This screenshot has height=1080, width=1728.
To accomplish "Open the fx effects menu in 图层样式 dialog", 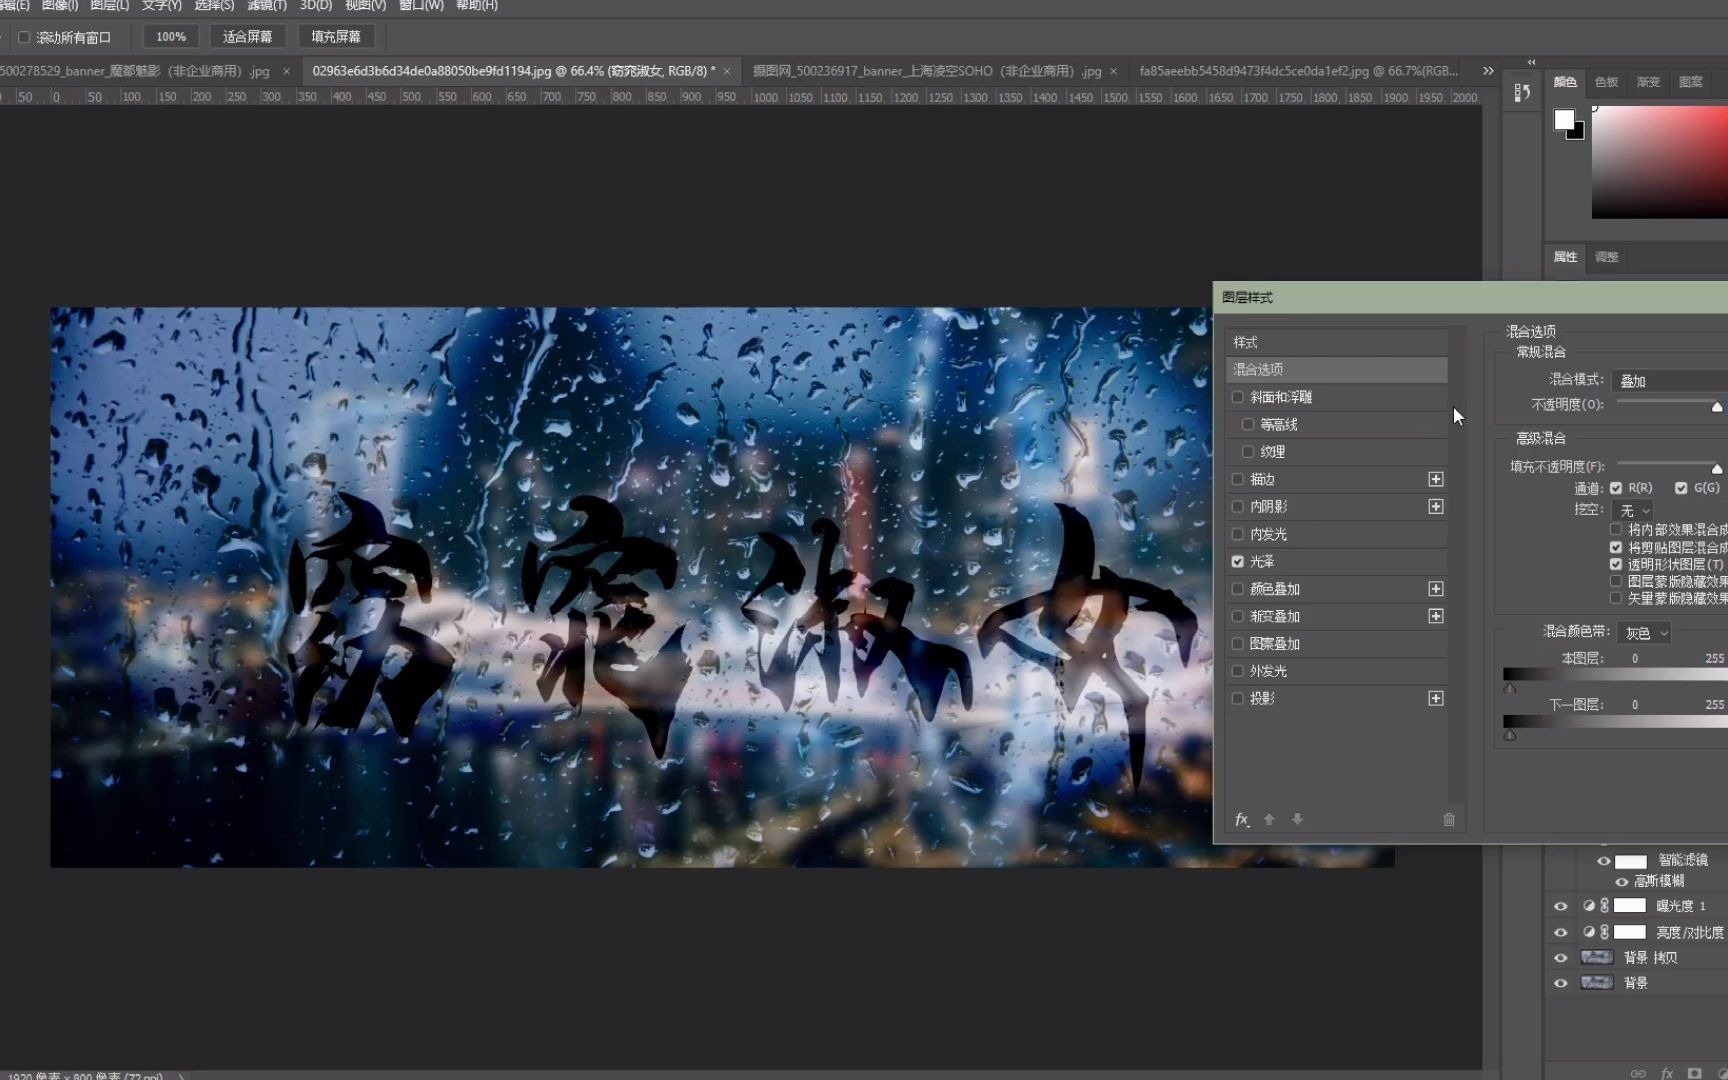I will tap(1242, 819).
